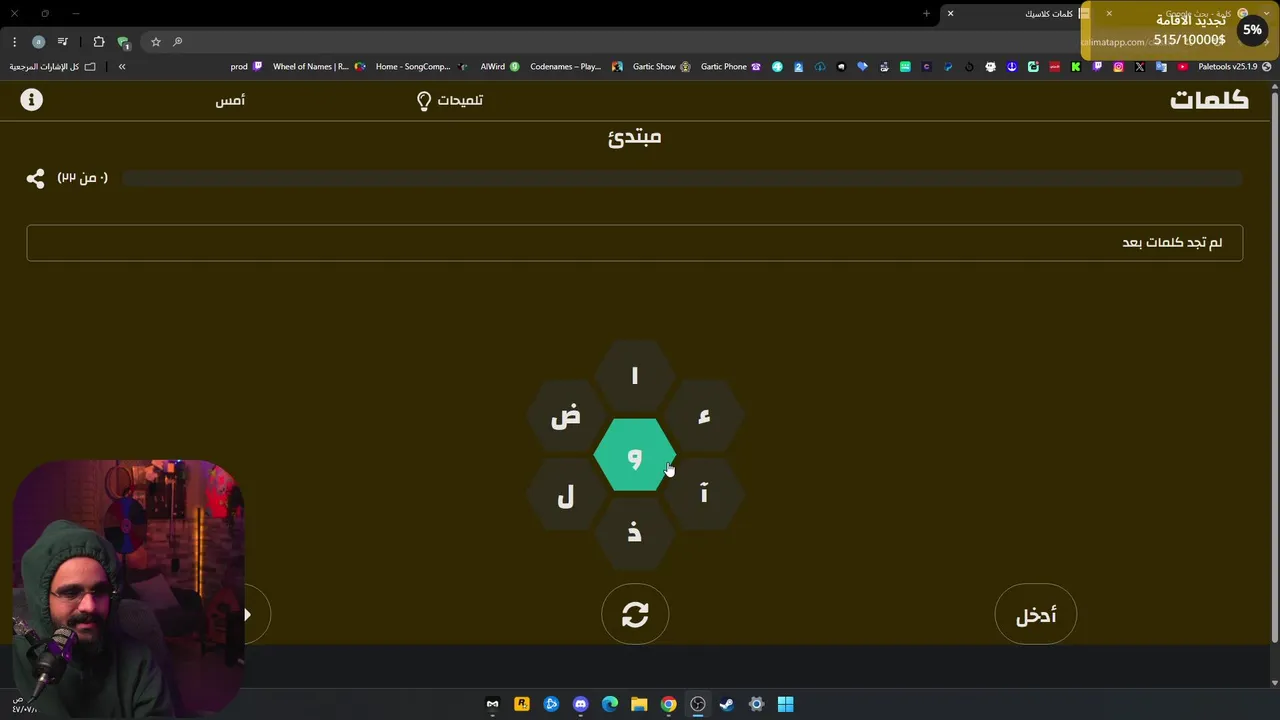Click the zoom magnifier in address bar
The width and height of the screenshot is (1280, 720).
pos(178,42)
